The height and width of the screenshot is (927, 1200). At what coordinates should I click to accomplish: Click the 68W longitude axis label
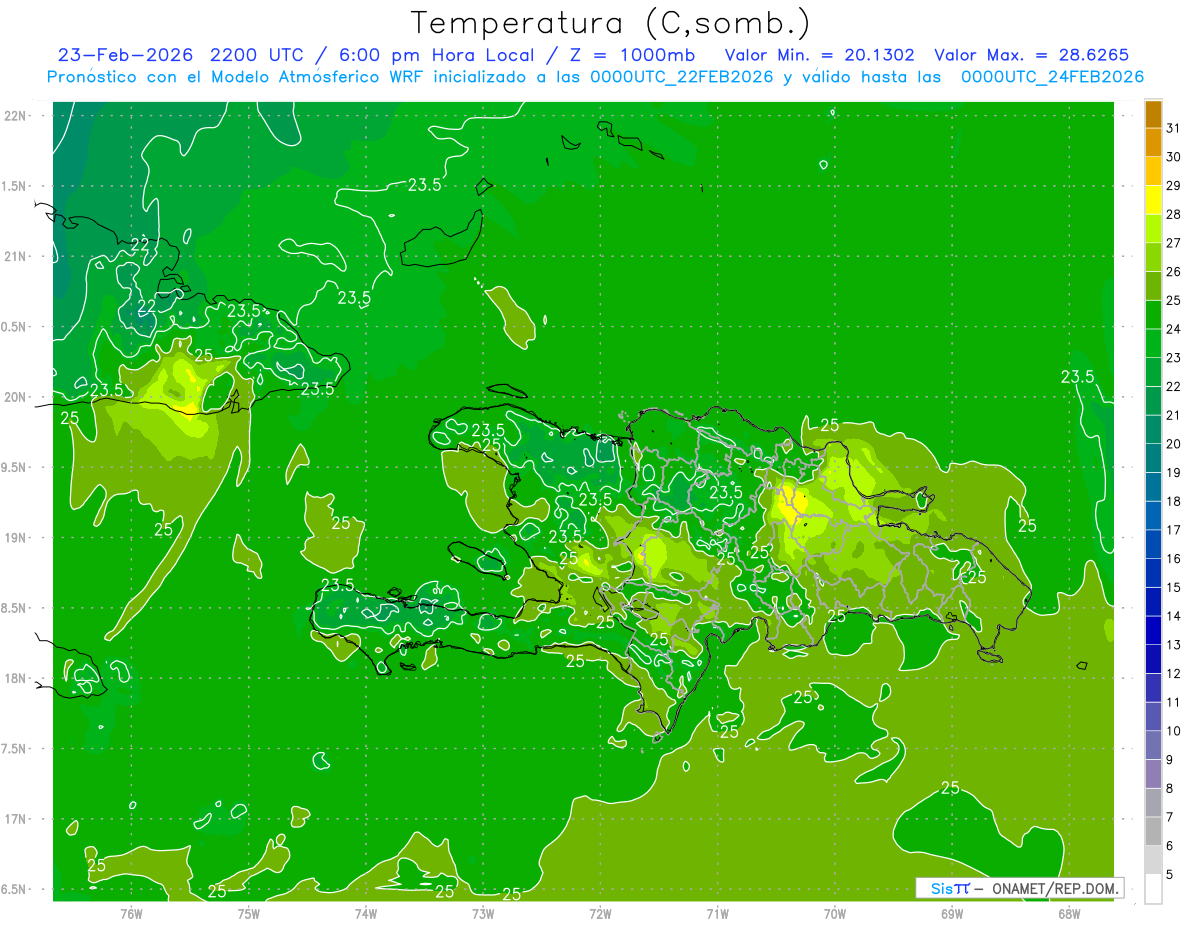pyautogui.click(x=1069, y=913)
